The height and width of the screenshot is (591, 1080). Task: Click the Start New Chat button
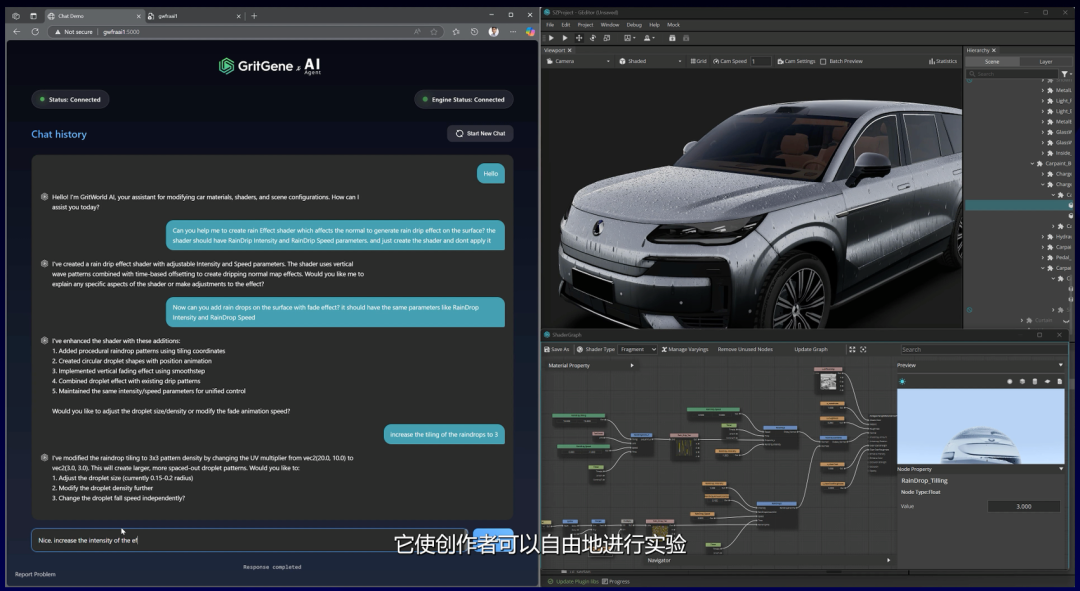coord(480,133)
